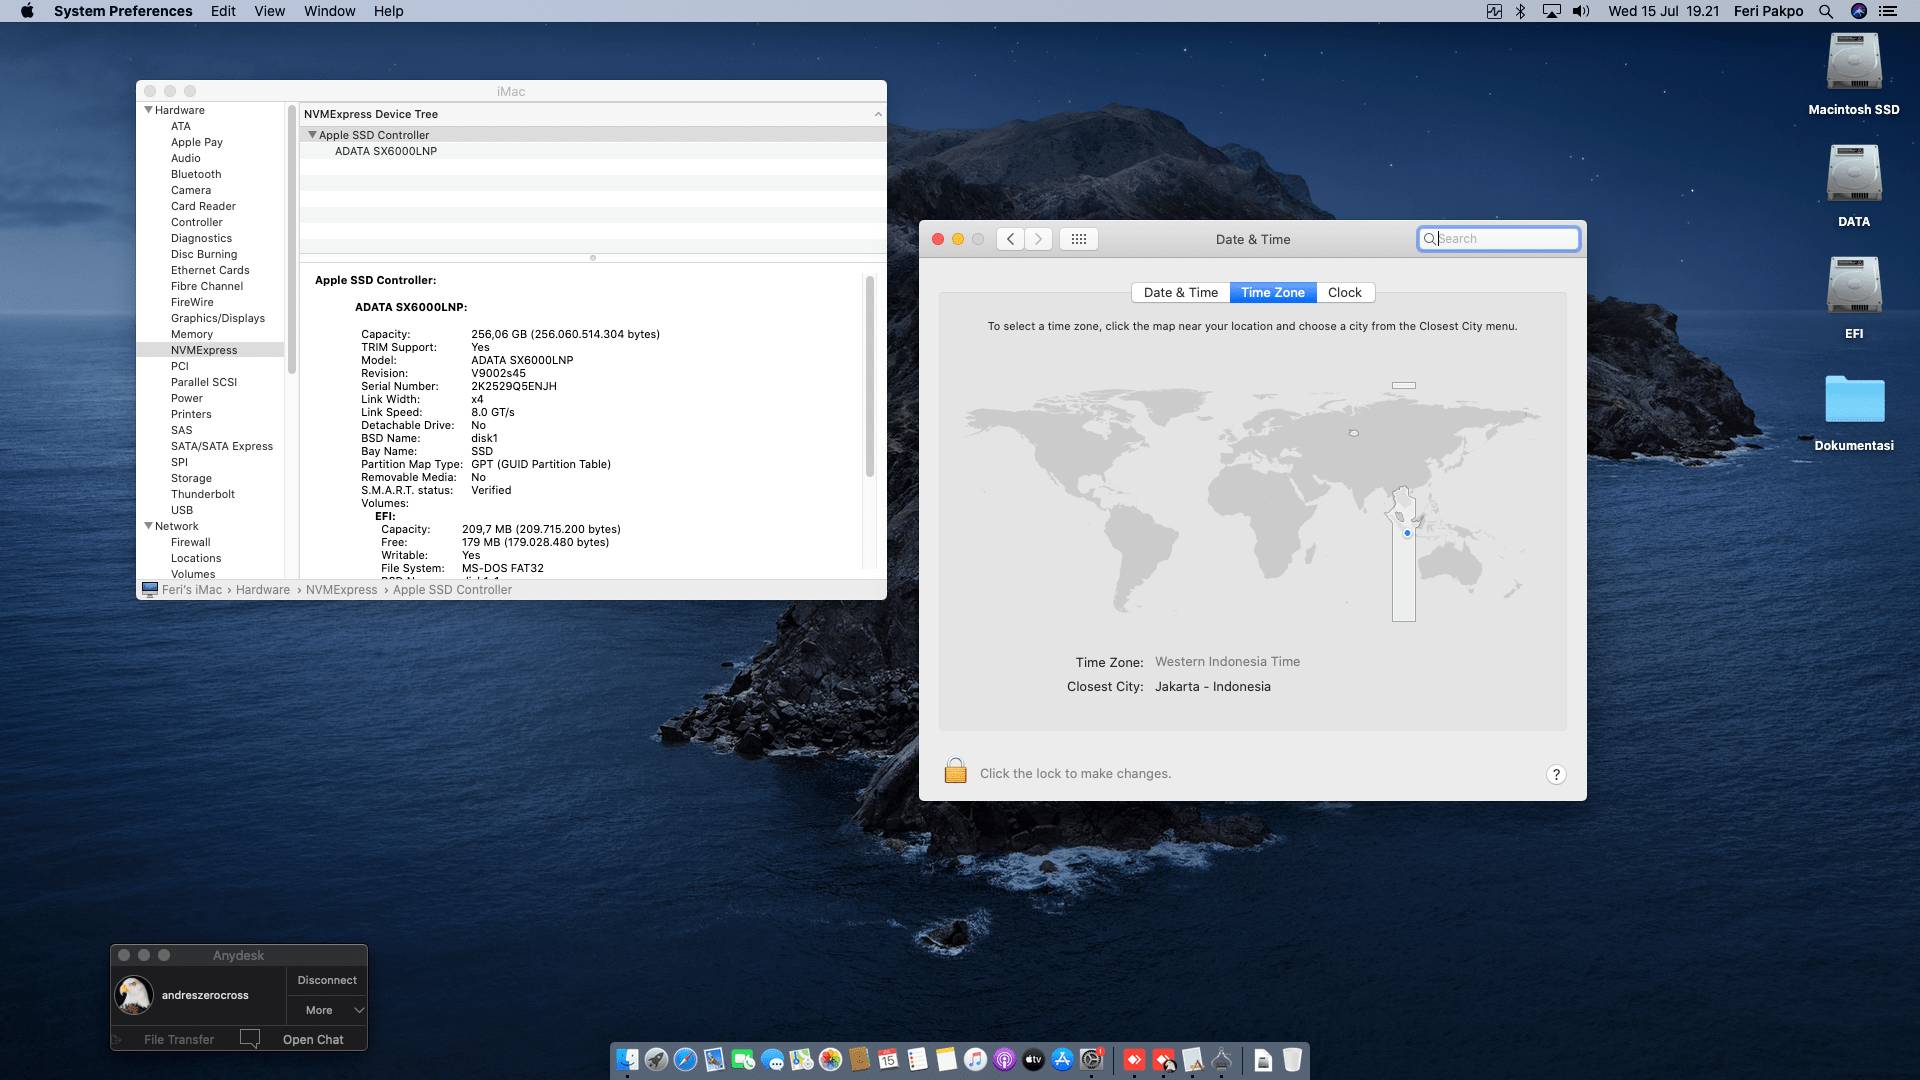The height and width of the screenshot is (1080, 1920).
Task: Select Firewall under Network
Action: point(190,542)
